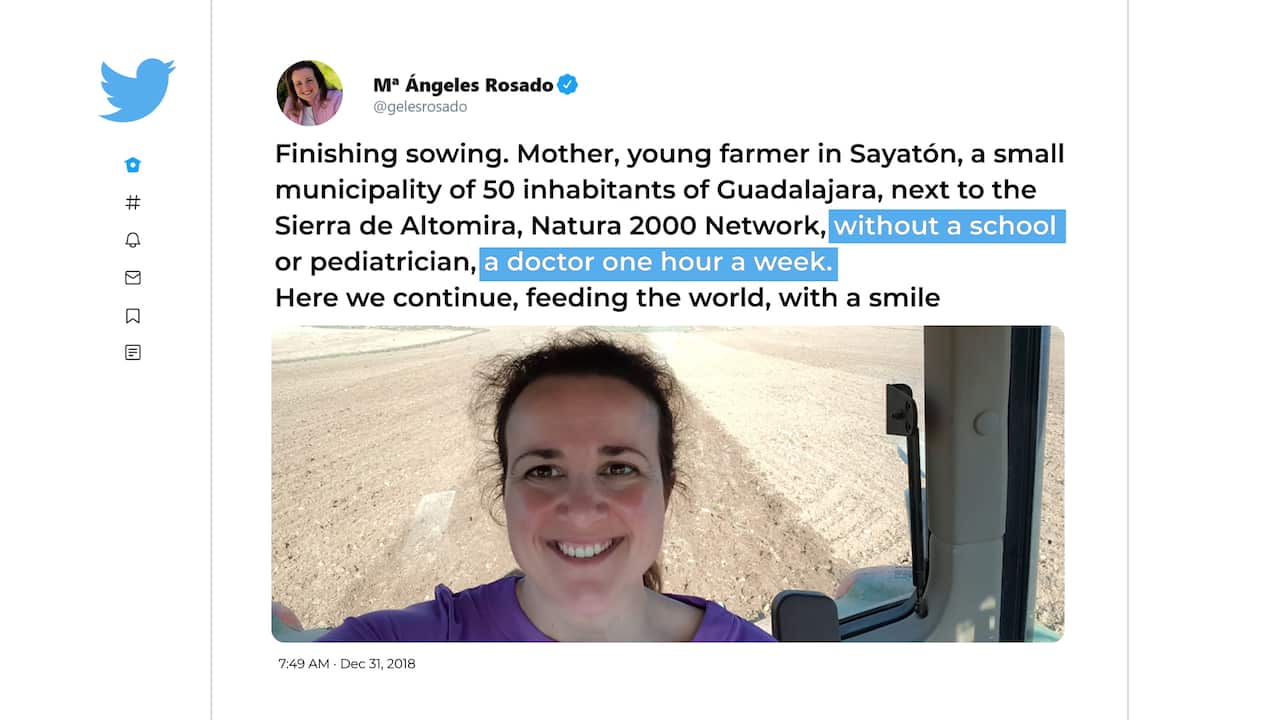Open the Mª Ángeles Rosado display name

[x=463, y=85]
